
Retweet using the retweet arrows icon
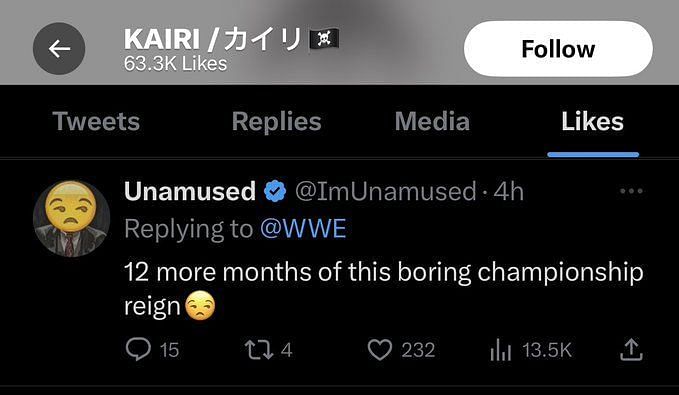(x=259, y=350)
